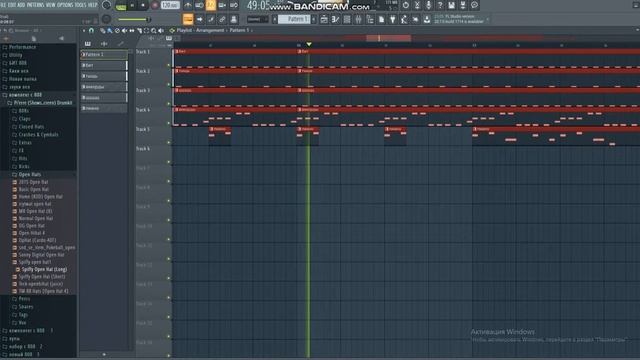640x360 pixels.
Task: Open the playlist options menu arrow
Action: [84, 31]
